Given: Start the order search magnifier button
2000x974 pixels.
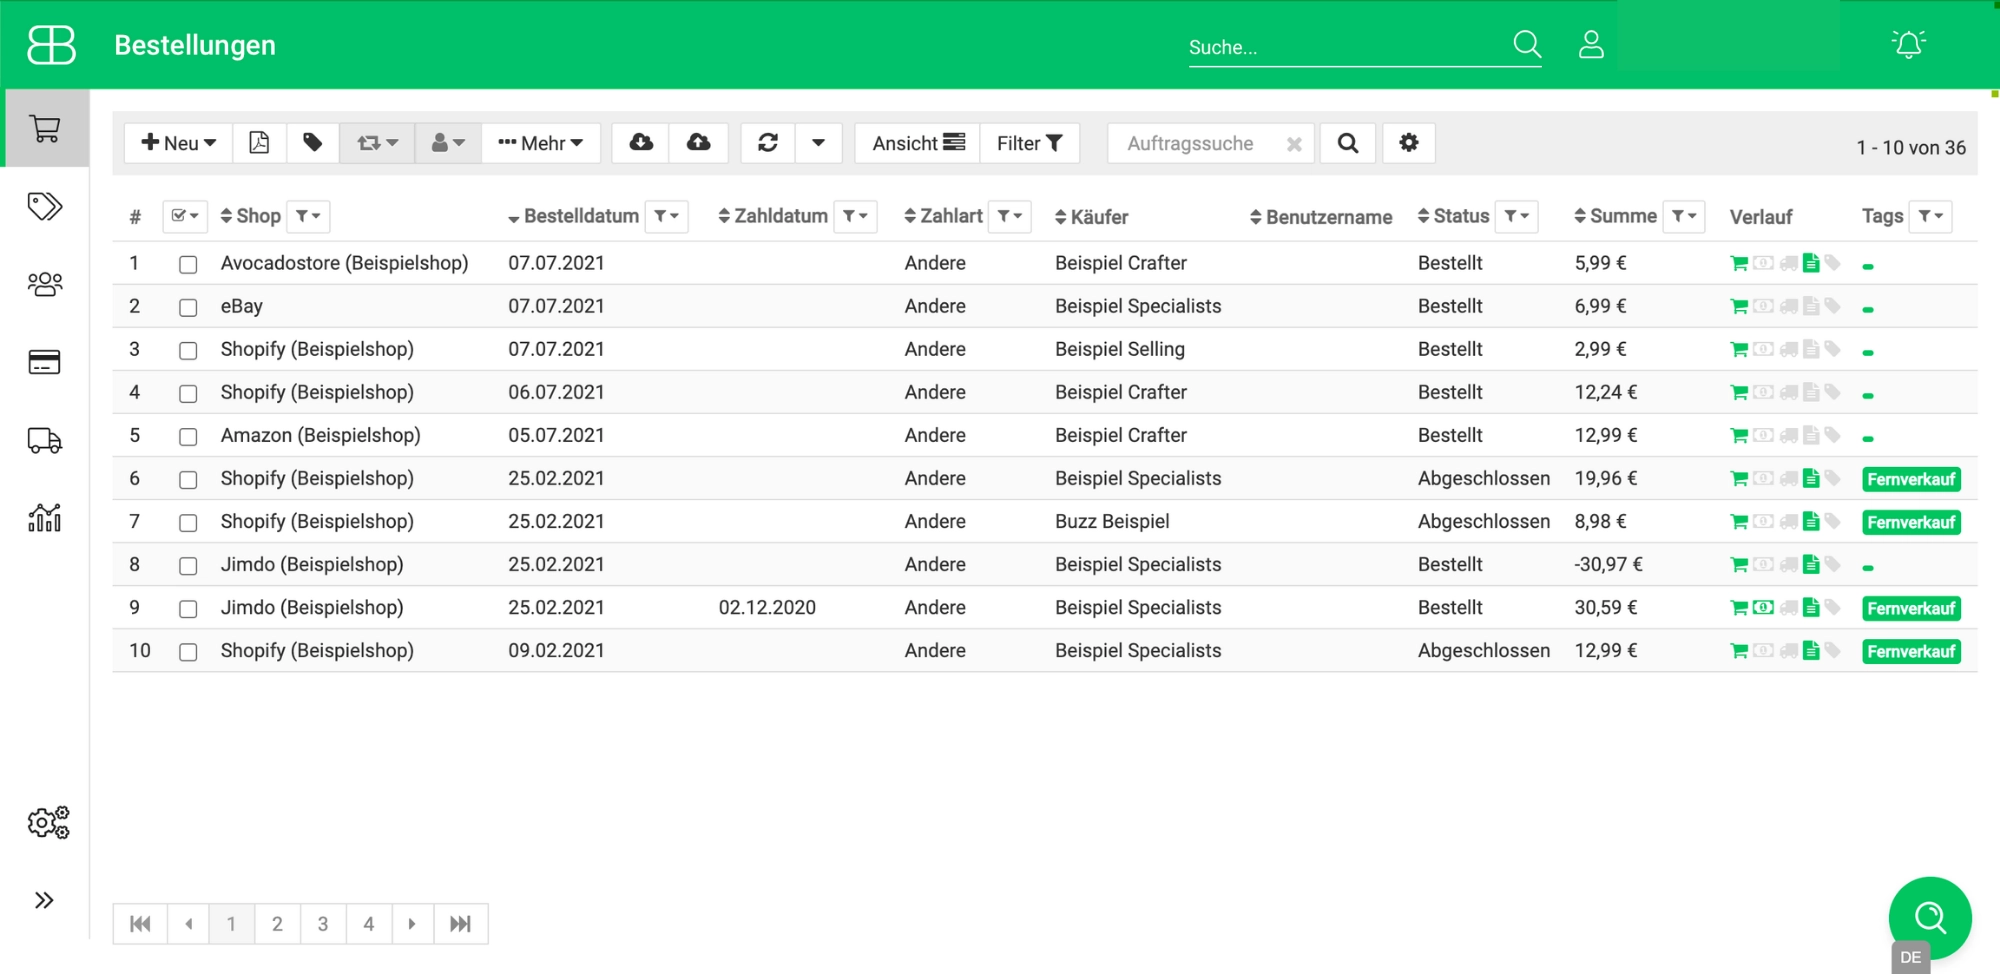Looking at the screenshot, I should [1348, 143].
